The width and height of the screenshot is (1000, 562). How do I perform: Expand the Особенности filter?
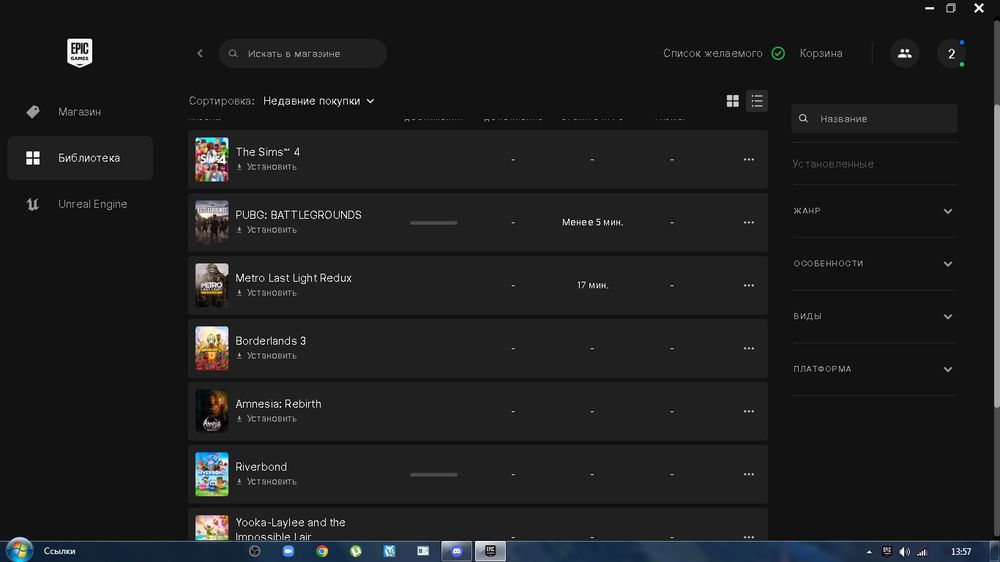tap(874, 263)
